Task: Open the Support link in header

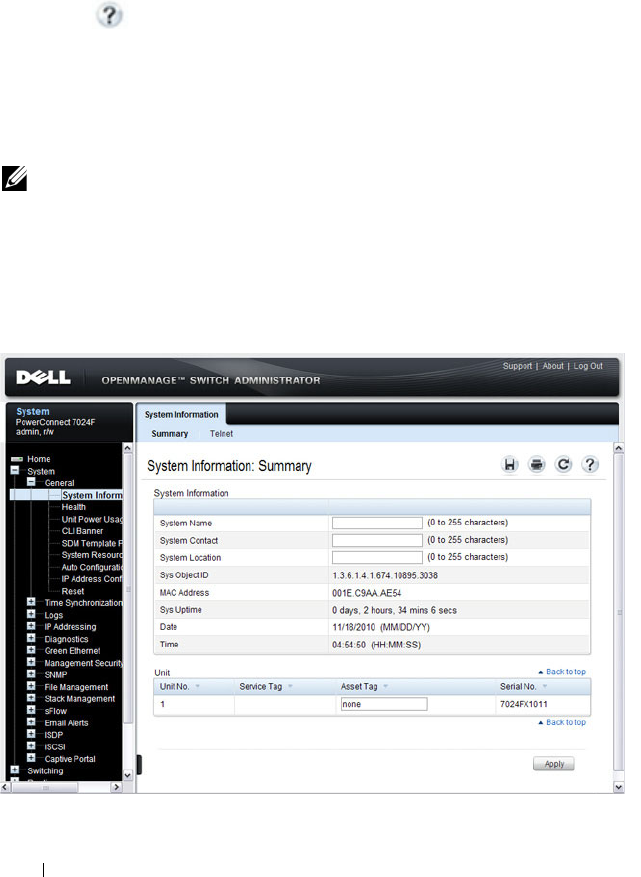Action: click(517, 366)
